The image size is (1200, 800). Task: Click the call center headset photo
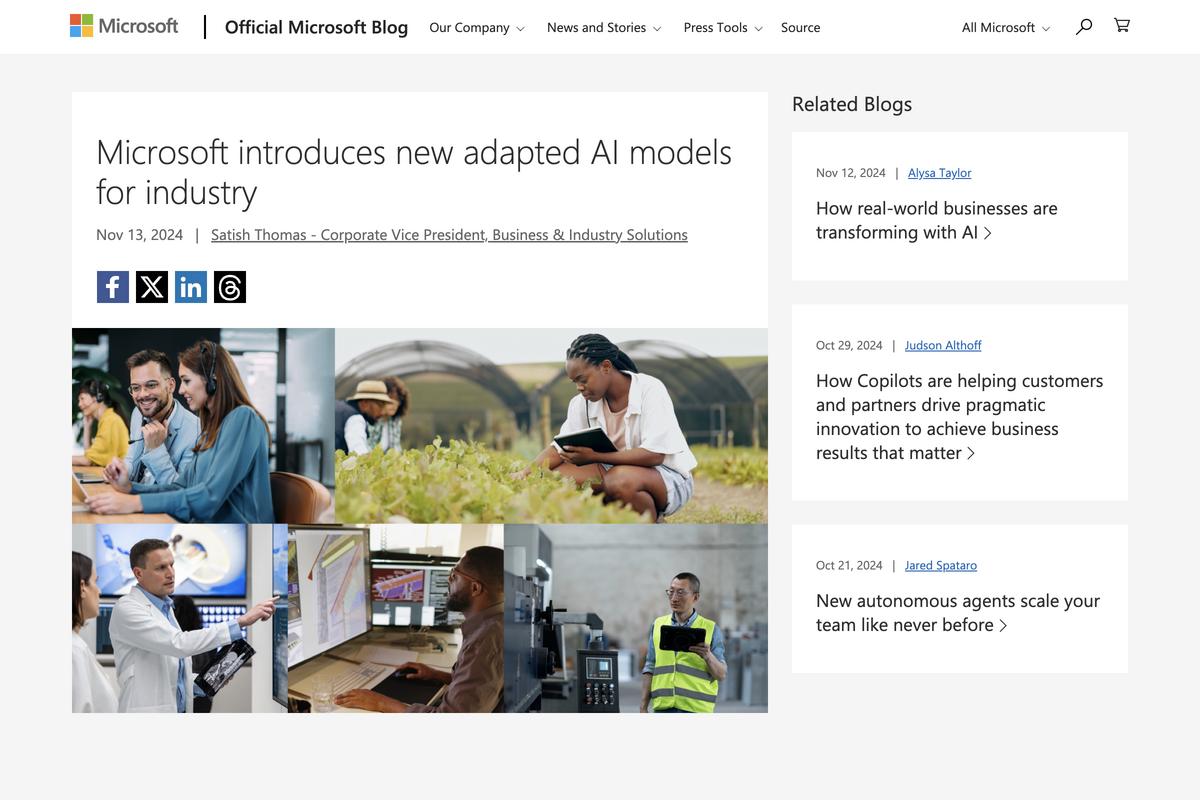click(x=203, y=426)
